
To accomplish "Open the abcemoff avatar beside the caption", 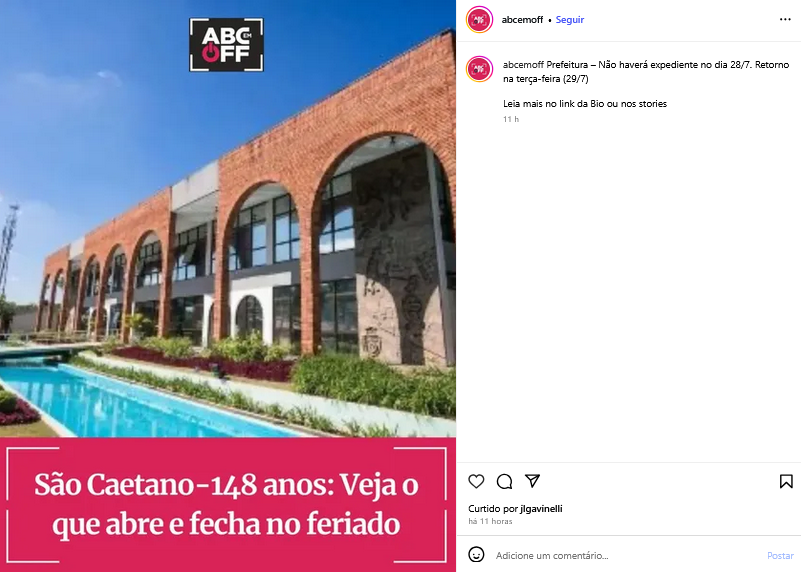I will (x=479, y=69).
